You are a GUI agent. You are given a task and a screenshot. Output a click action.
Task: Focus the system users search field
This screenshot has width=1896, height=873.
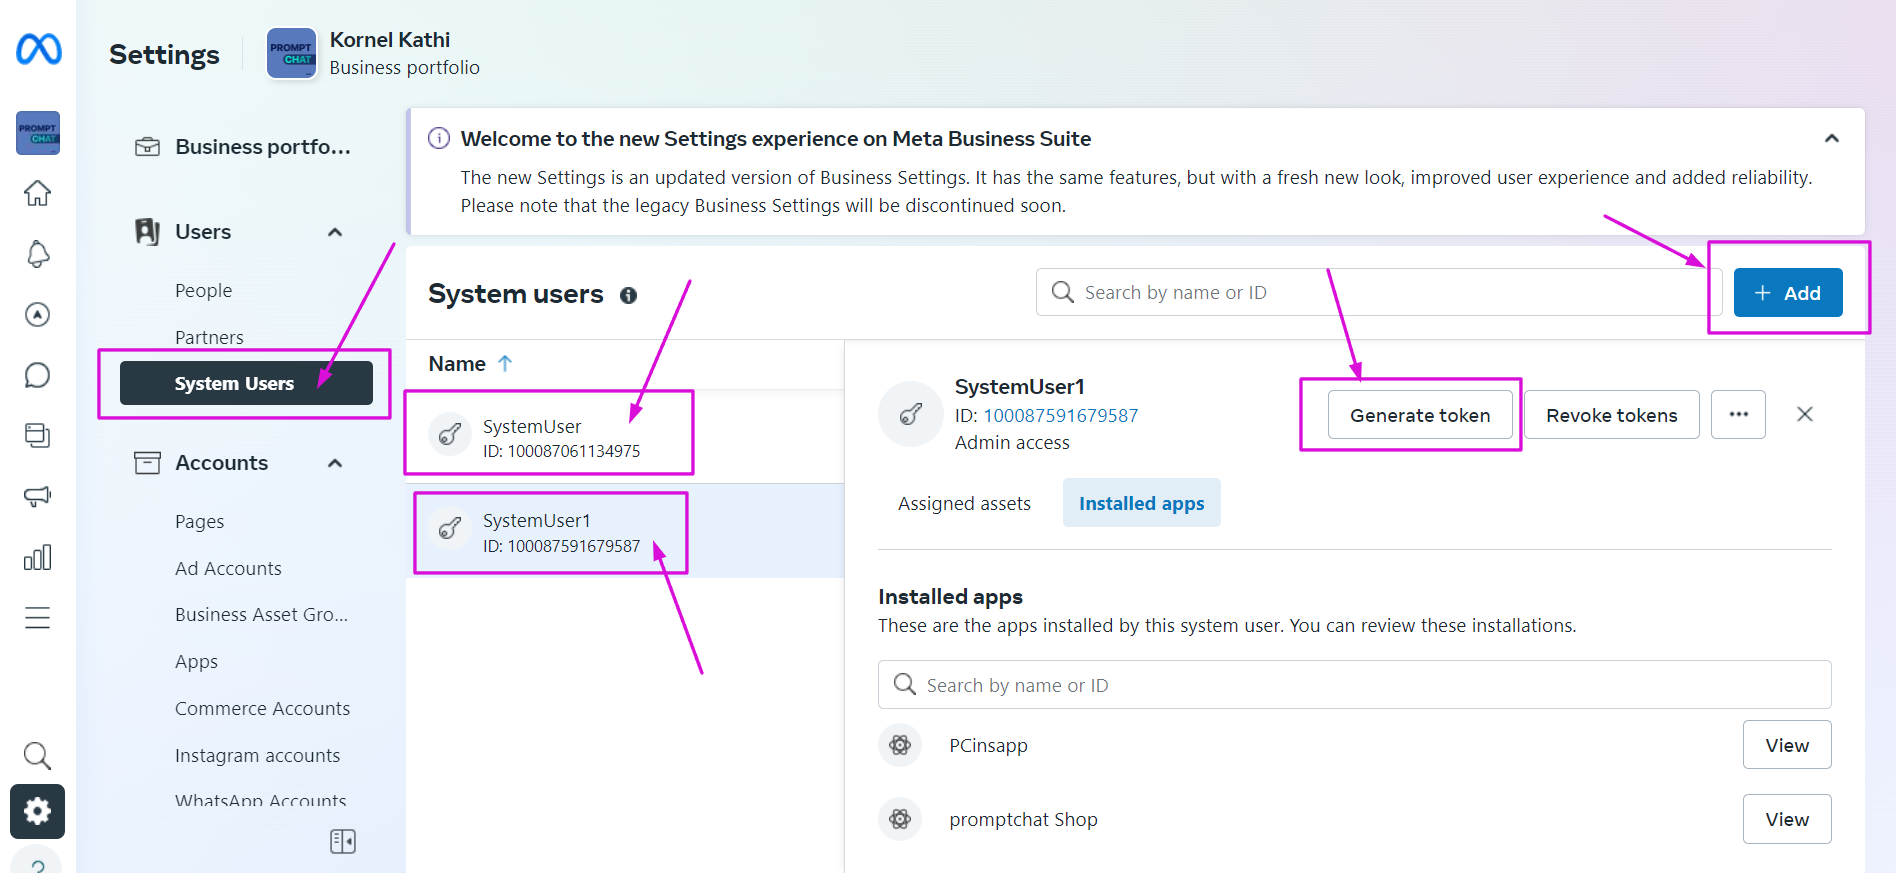[x=1379, y=292]
